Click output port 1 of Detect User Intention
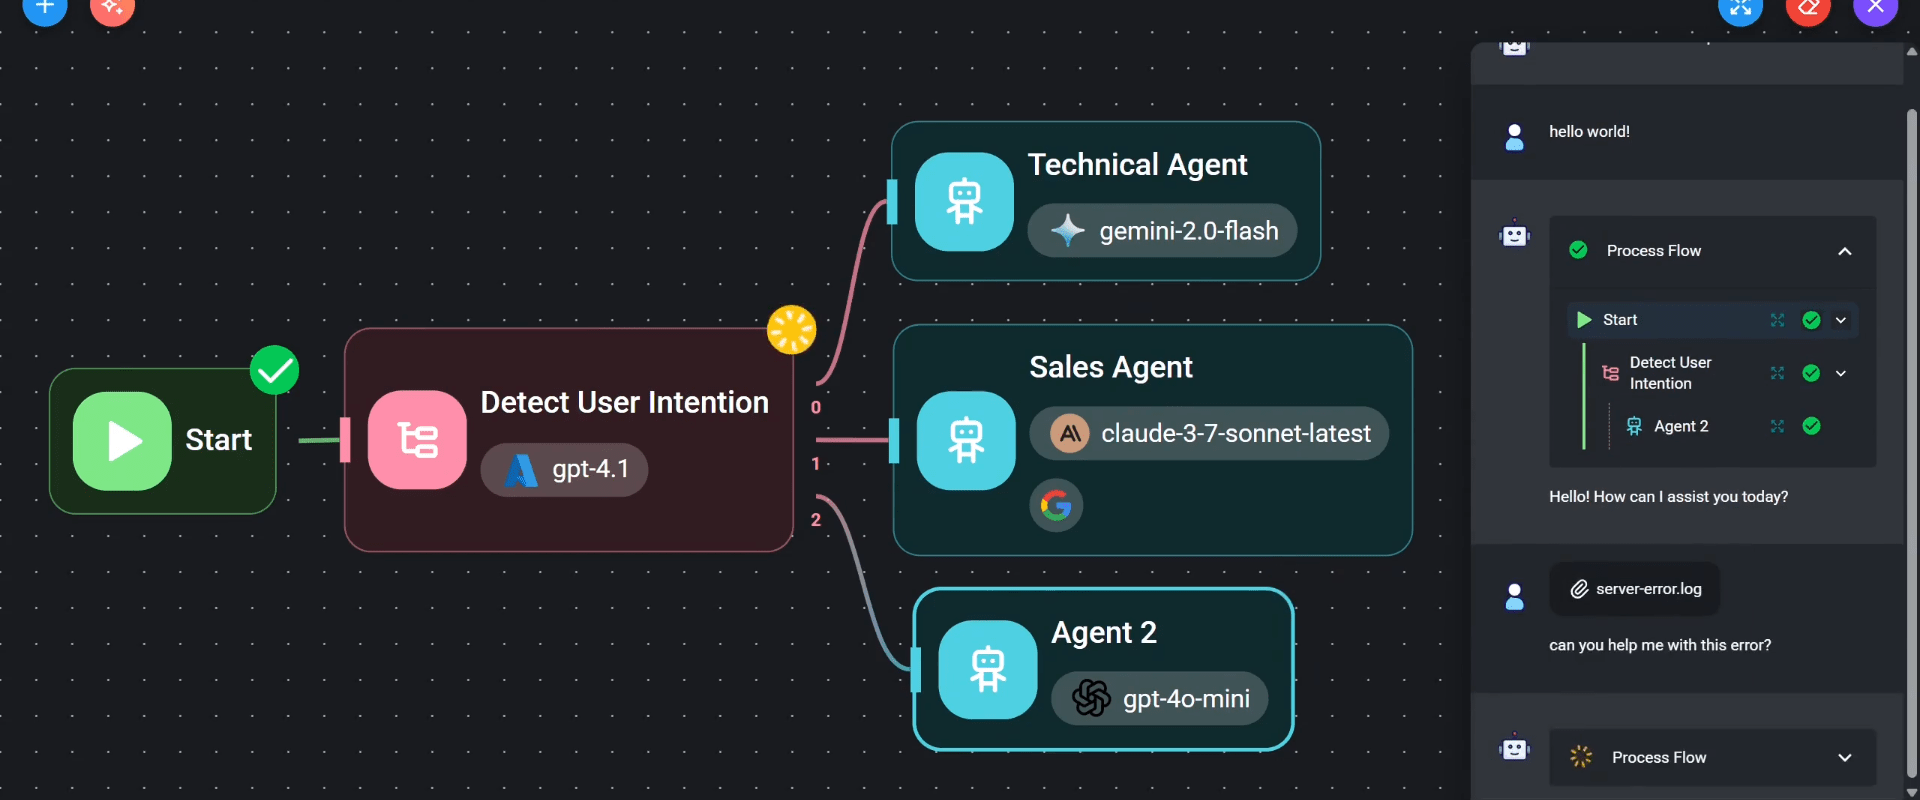1920x800 pixels. pyautogui.click(x=816, y=463)
